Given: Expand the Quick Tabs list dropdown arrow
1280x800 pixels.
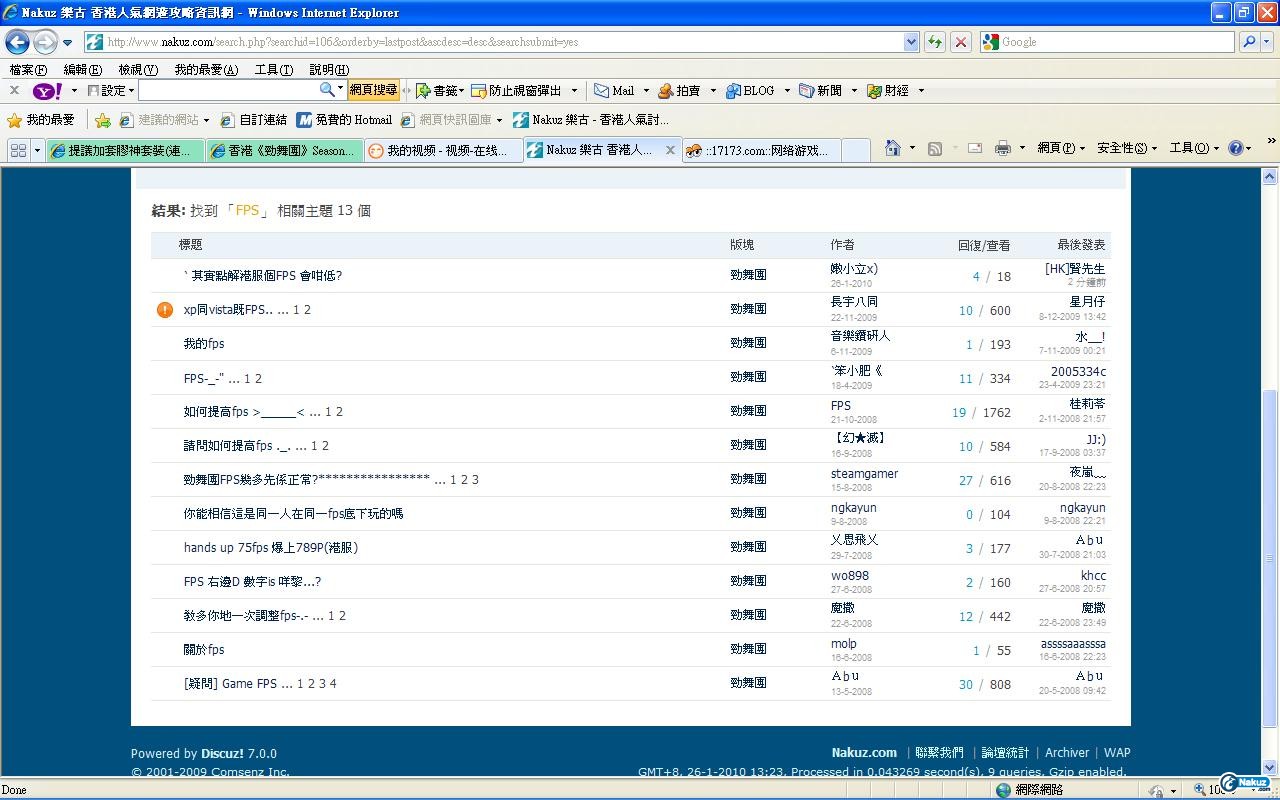Looking at the screenshot, I should (37, 150).
